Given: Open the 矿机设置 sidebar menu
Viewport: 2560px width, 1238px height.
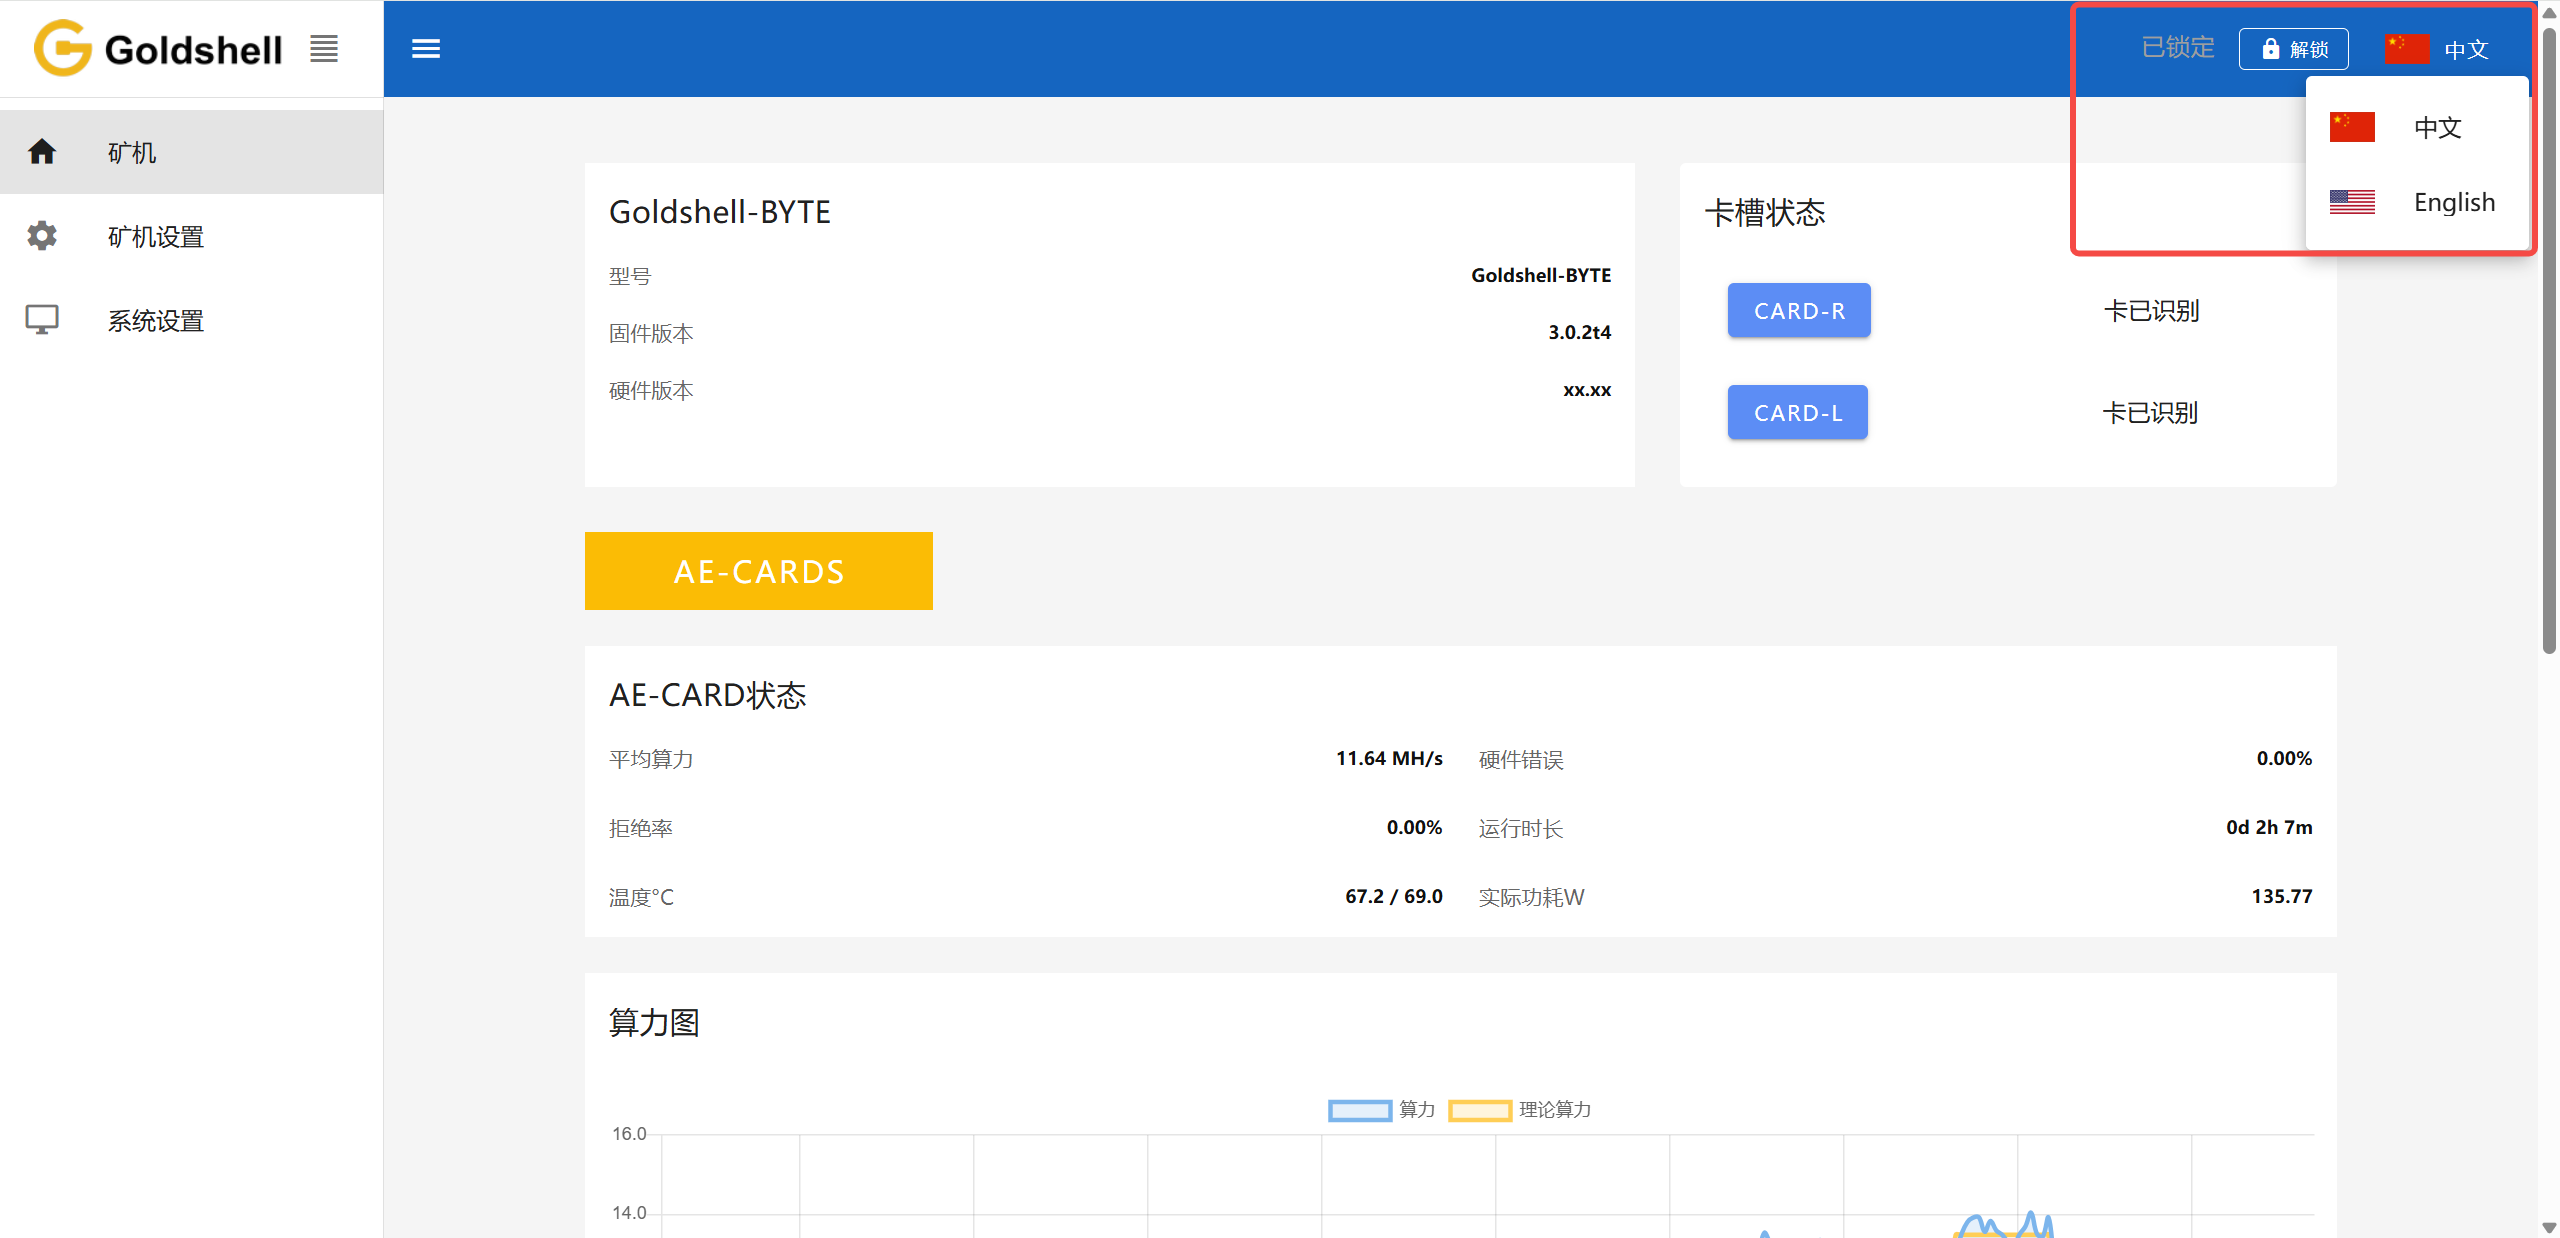Looking at the screenshot, I should tap(155, 236).
